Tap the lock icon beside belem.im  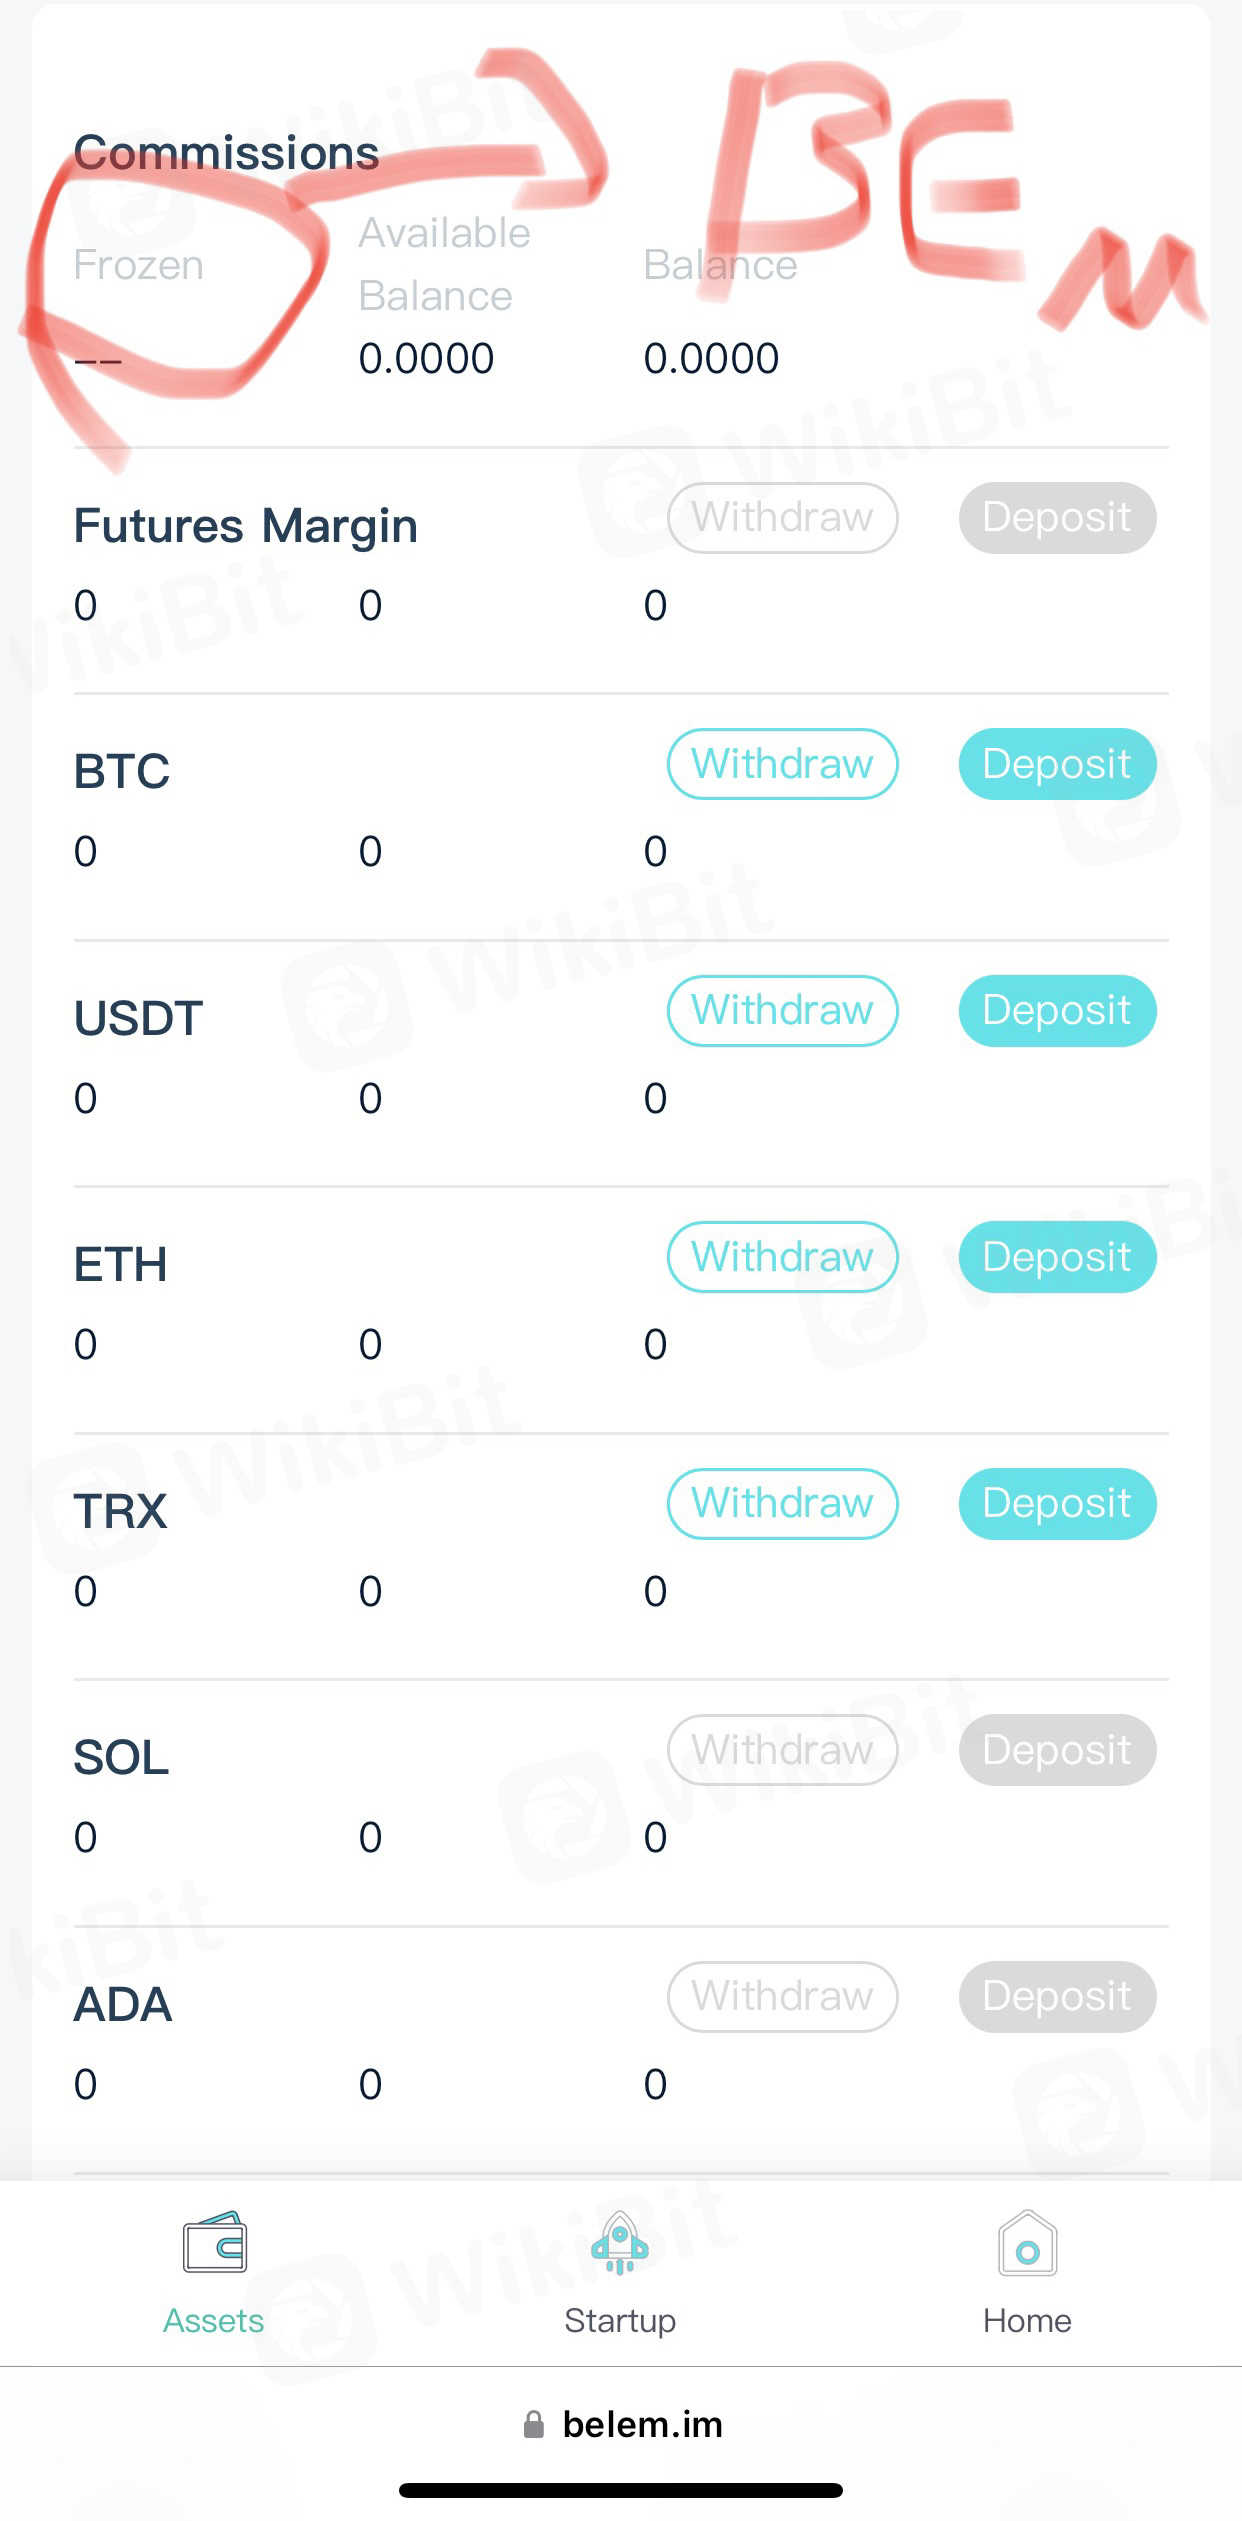coord(534,2424)
